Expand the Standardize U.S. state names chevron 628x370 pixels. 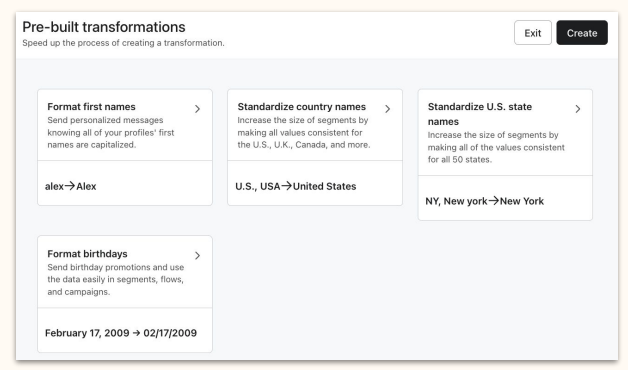coord(578,109)
